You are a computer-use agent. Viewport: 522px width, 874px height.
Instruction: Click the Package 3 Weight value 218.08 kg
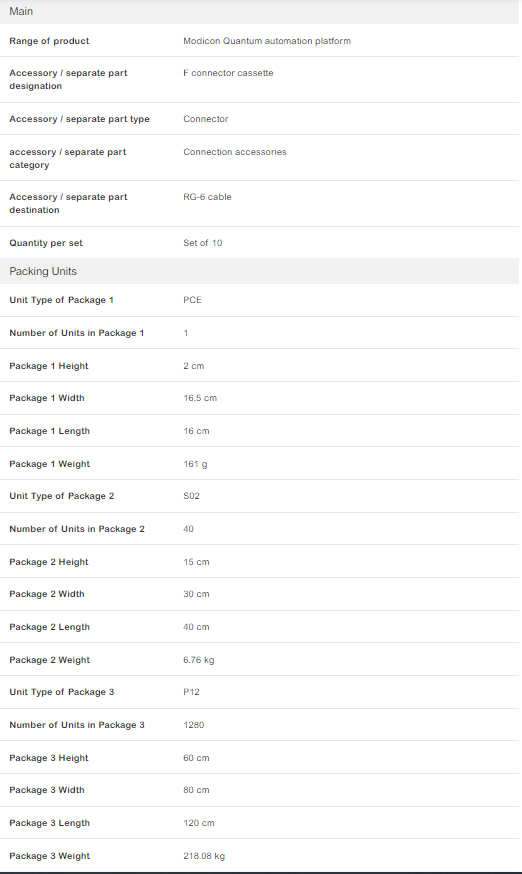[x=204, y=856]
